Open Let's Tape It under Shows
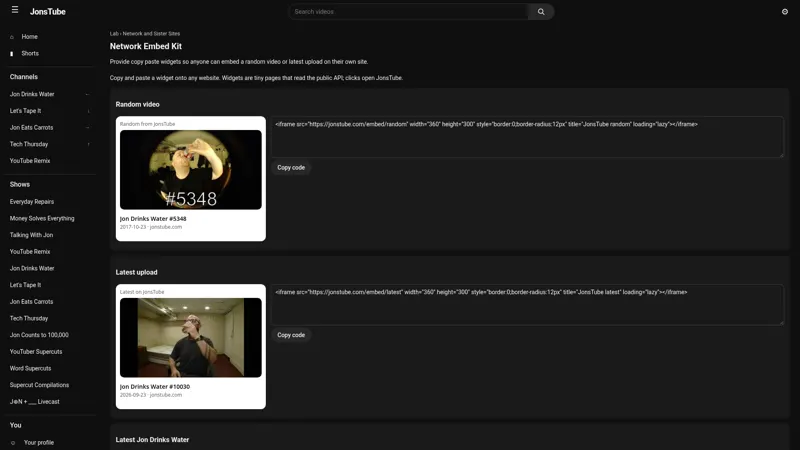Image resolution: width=800 pixels, height=450 pixels. click(25, 285)
